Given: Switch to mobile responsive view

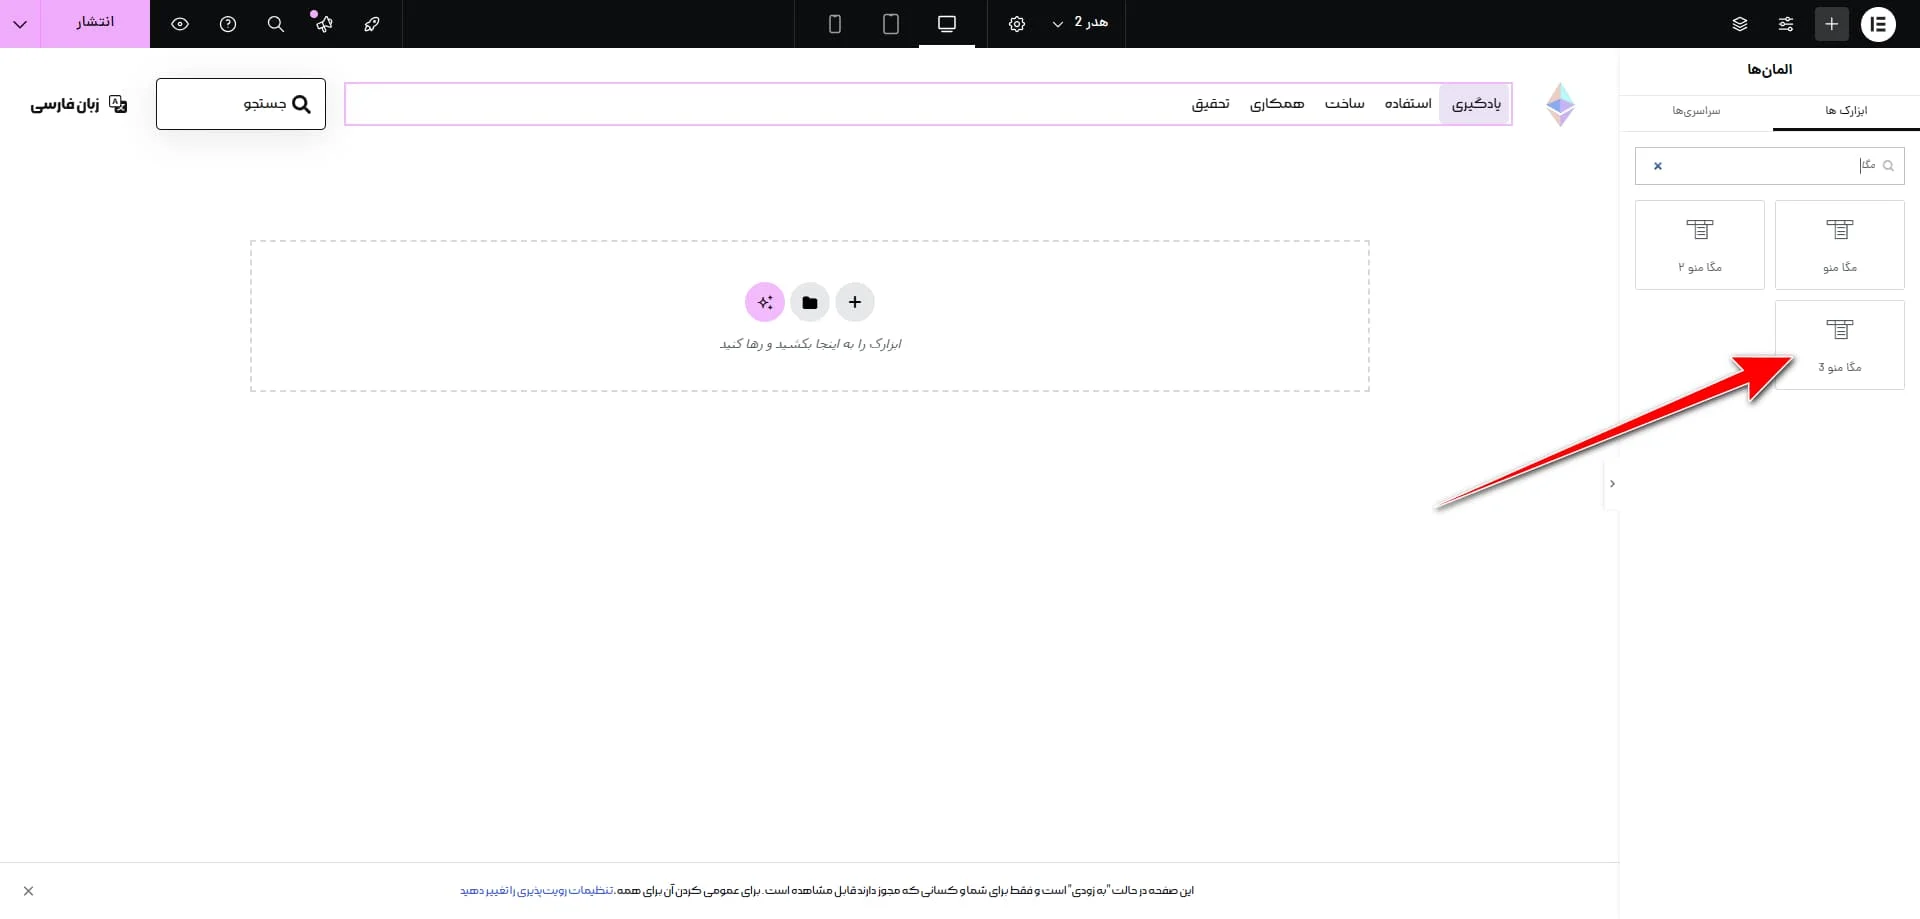Looking at the screenshot, I should (835, 24).
